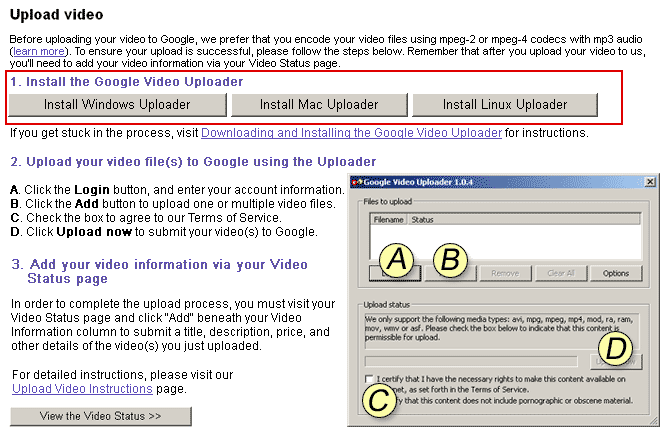Open the Downloading and Installing the Uploader link

pyautogui.click(x=351, y=132)
